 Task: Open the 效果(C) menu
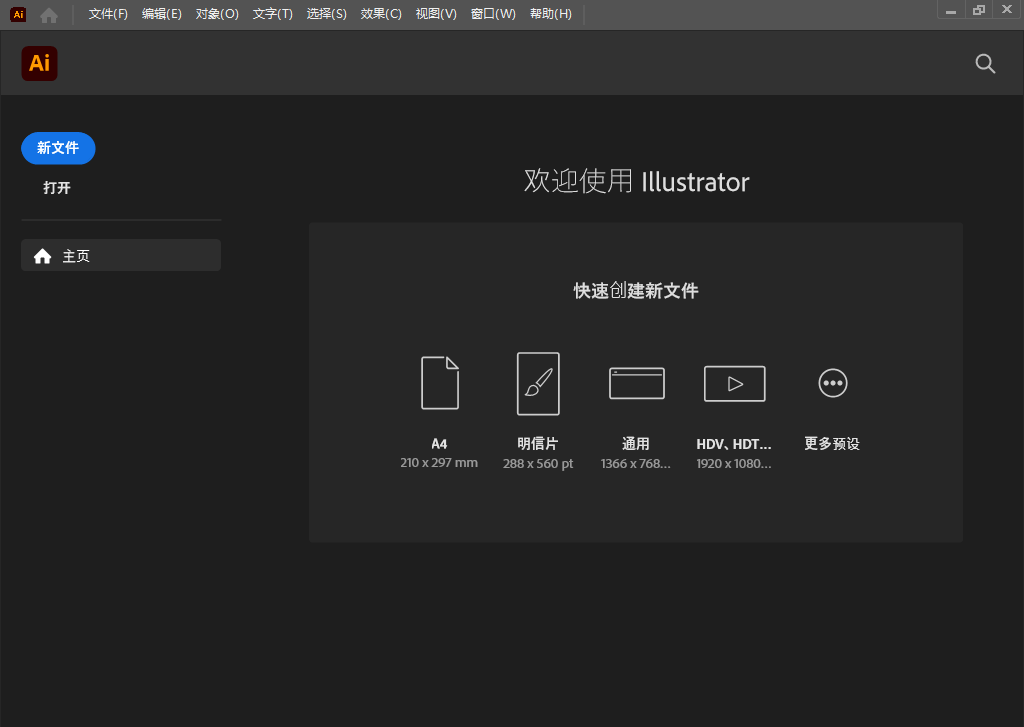(x=381, y=14)
